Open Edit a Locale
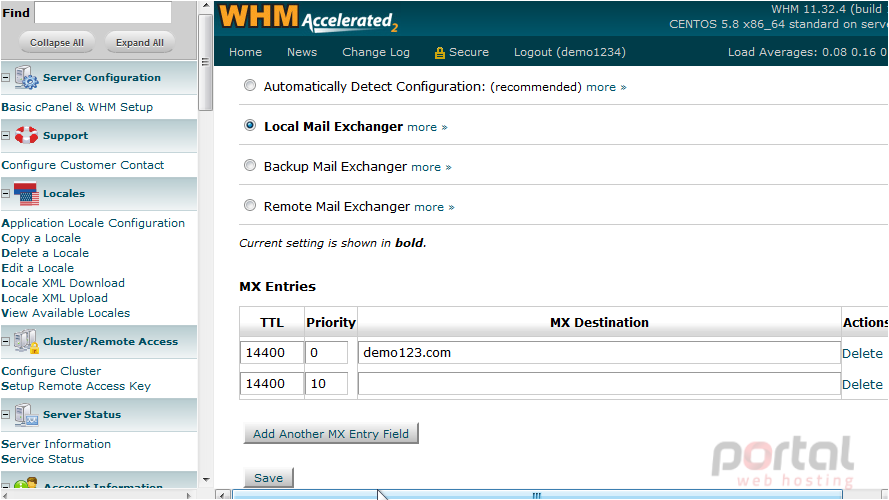The width and height of the screenshot is (889, 500). [37, 268]
